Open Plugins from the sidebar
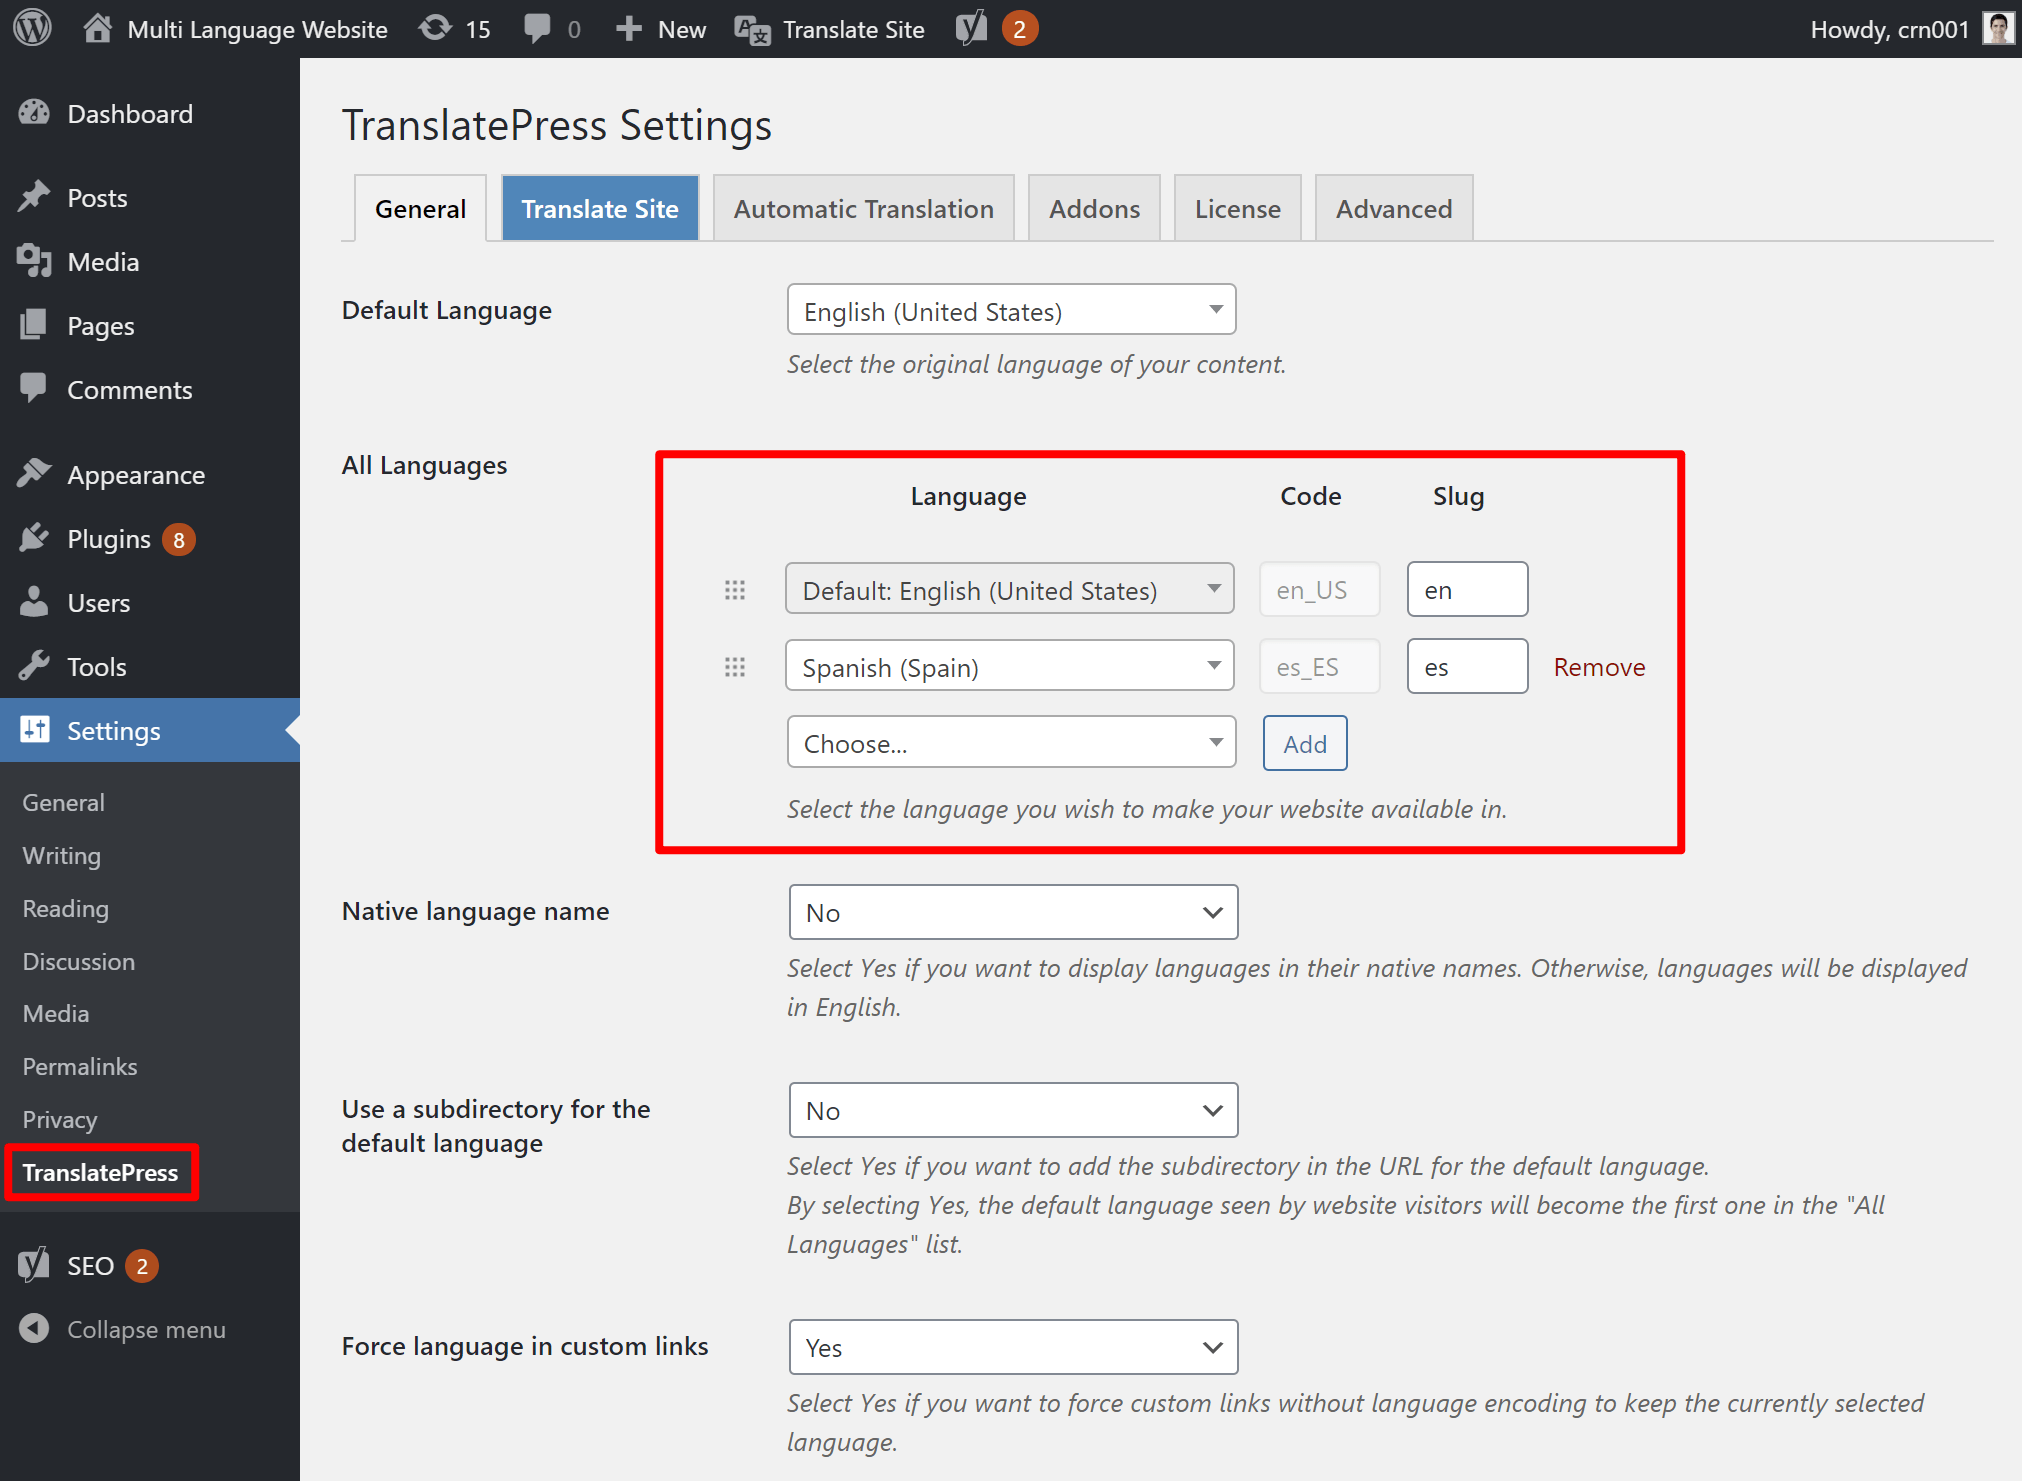Viewport: 2022px width, 1481px height. [x=108, y=539]
